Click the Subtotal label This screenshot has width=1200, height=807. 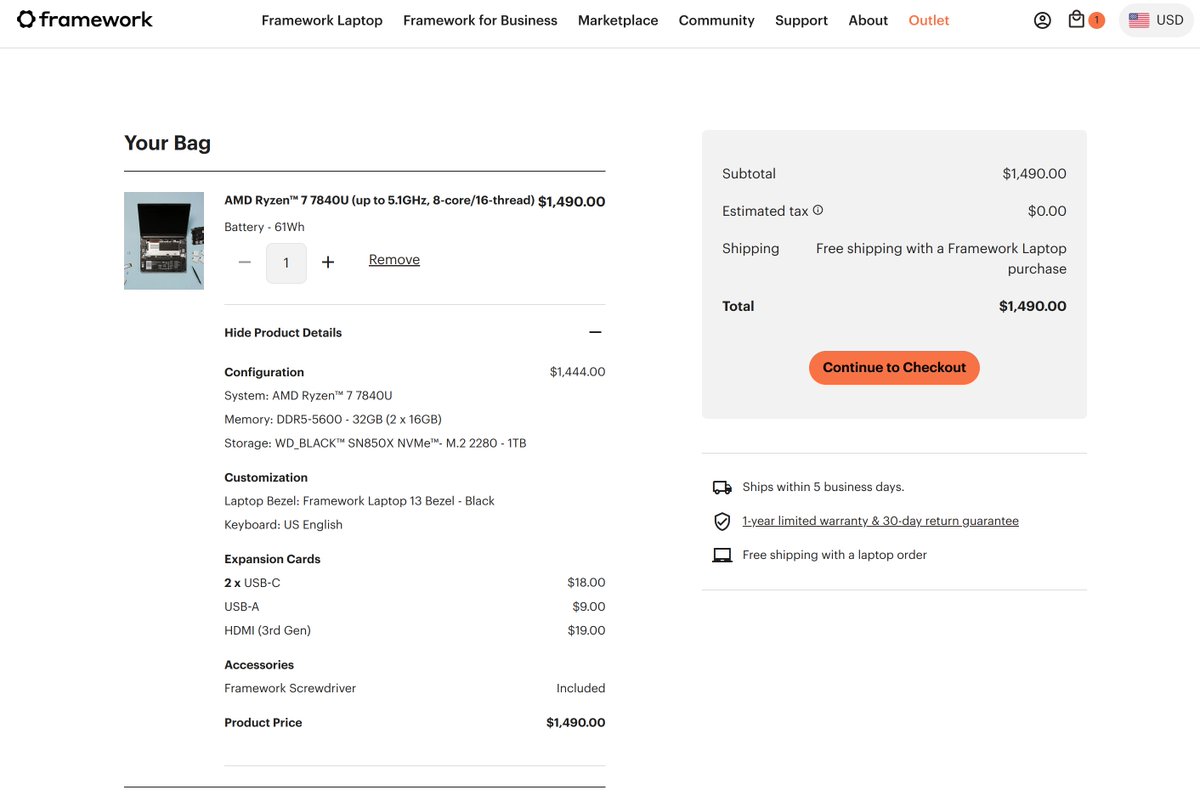coord(749,174)
